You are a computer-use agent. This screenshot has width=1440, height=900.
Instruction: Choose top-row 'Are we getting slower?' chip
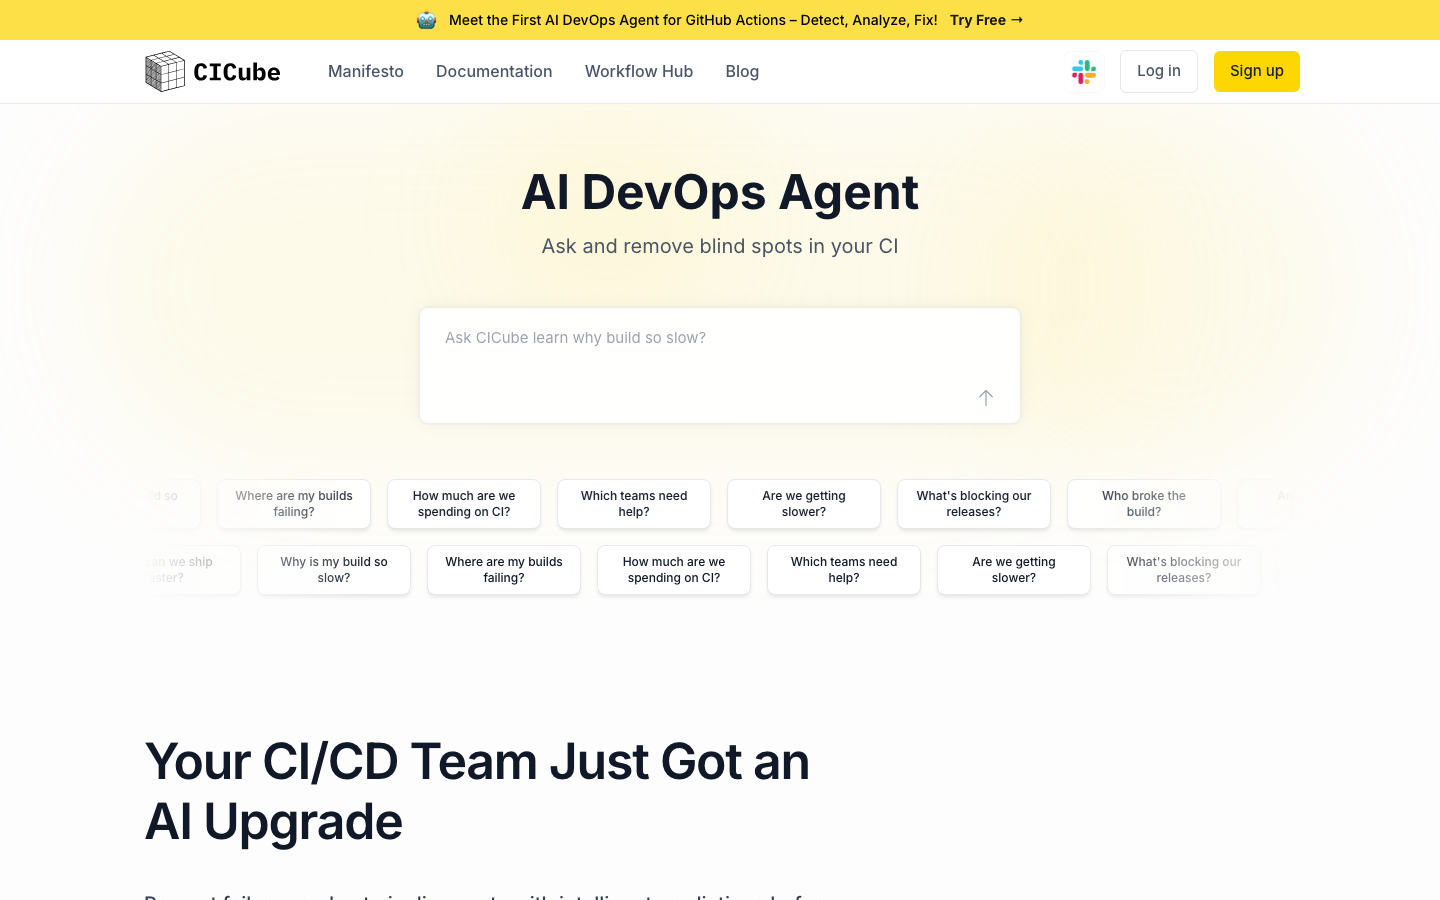point(804,504)
